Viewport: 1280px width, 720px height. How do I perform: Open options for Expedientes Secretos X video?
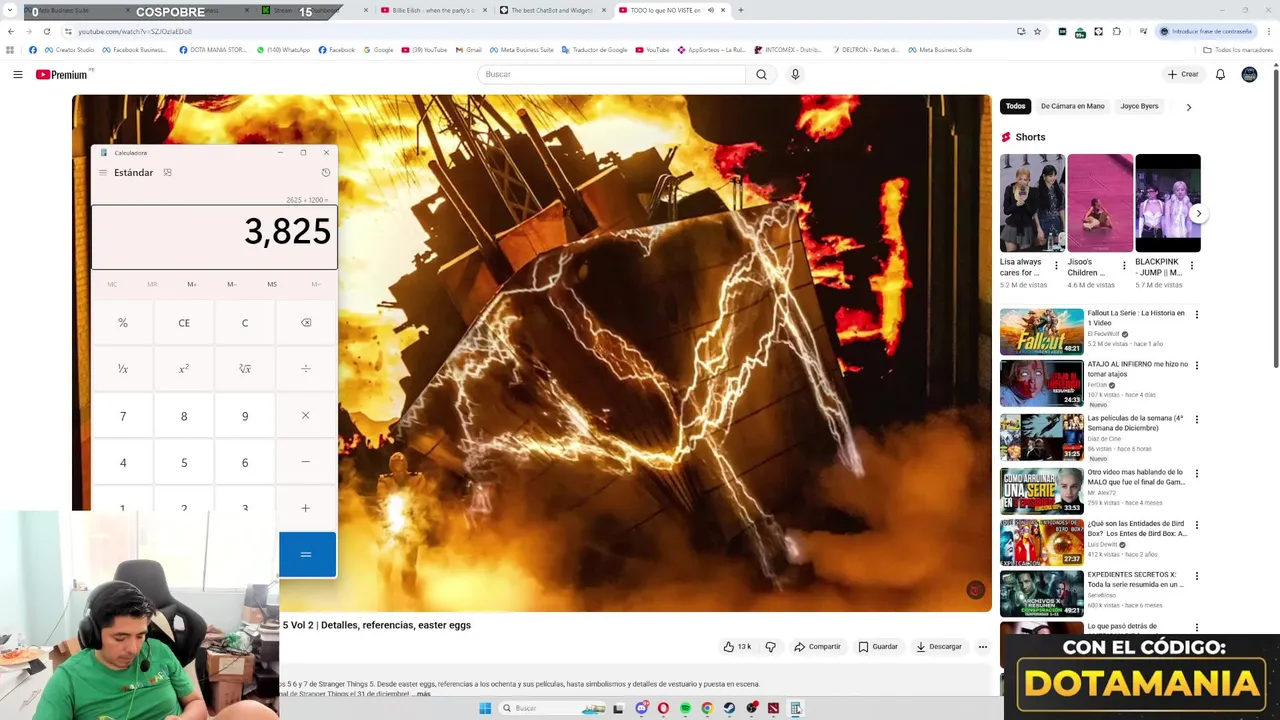pyautogui.click(x=1196, y=577)
